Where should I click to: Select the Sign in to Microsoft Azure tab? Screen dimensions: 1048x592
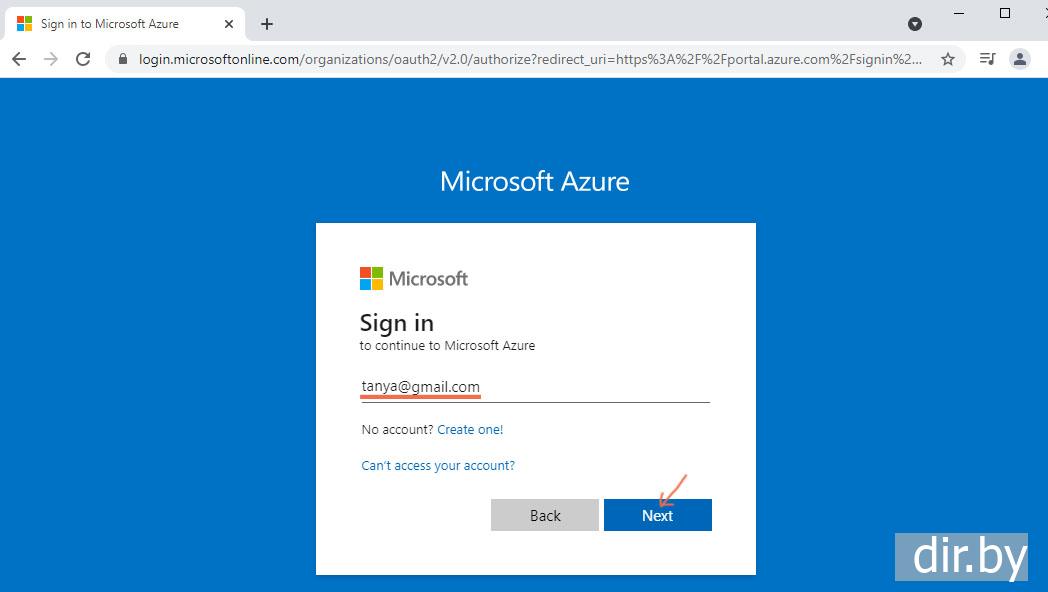(110, 24)
